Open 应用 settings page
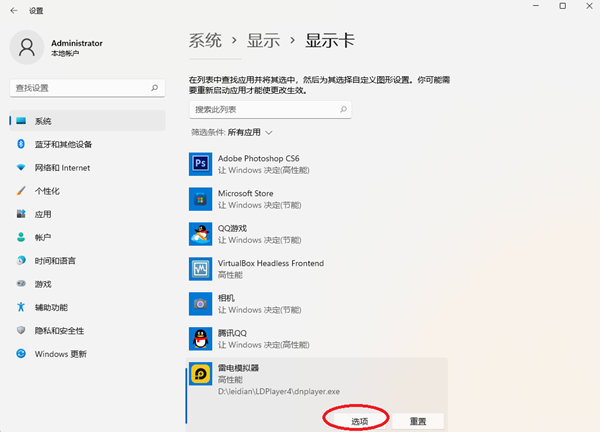 88,214
